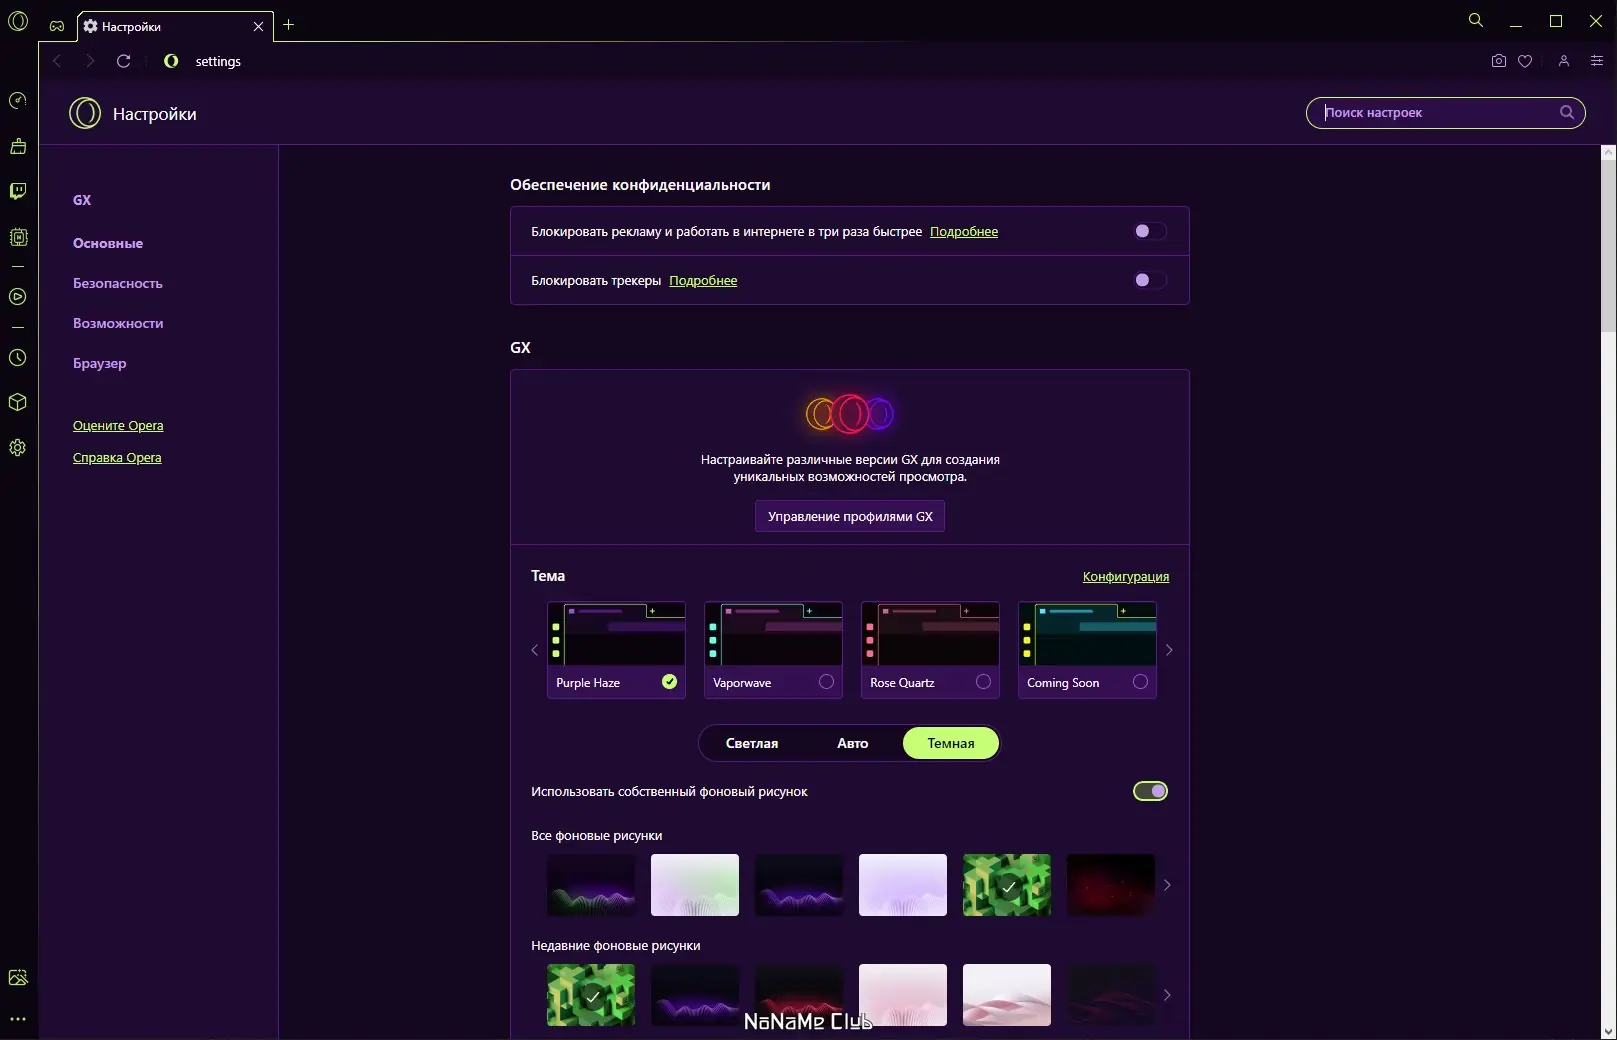Viewport: 1617px width, 1040px height.
Task: Select the Vaporwave theme radio
Action: point(826,682)
